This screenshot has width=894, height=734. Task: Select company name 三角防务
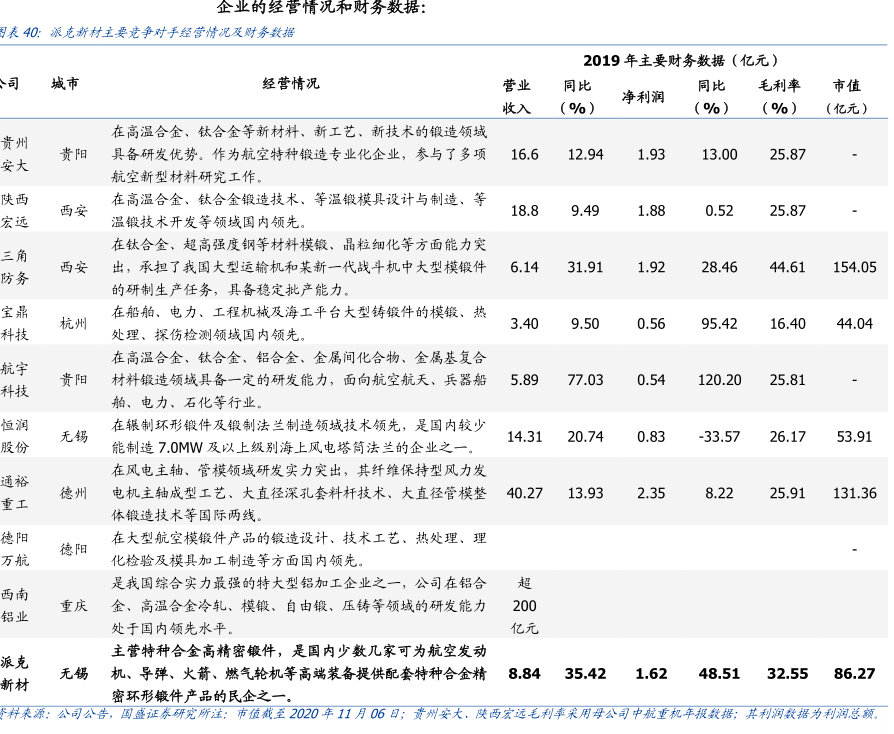tap(14, 267)
